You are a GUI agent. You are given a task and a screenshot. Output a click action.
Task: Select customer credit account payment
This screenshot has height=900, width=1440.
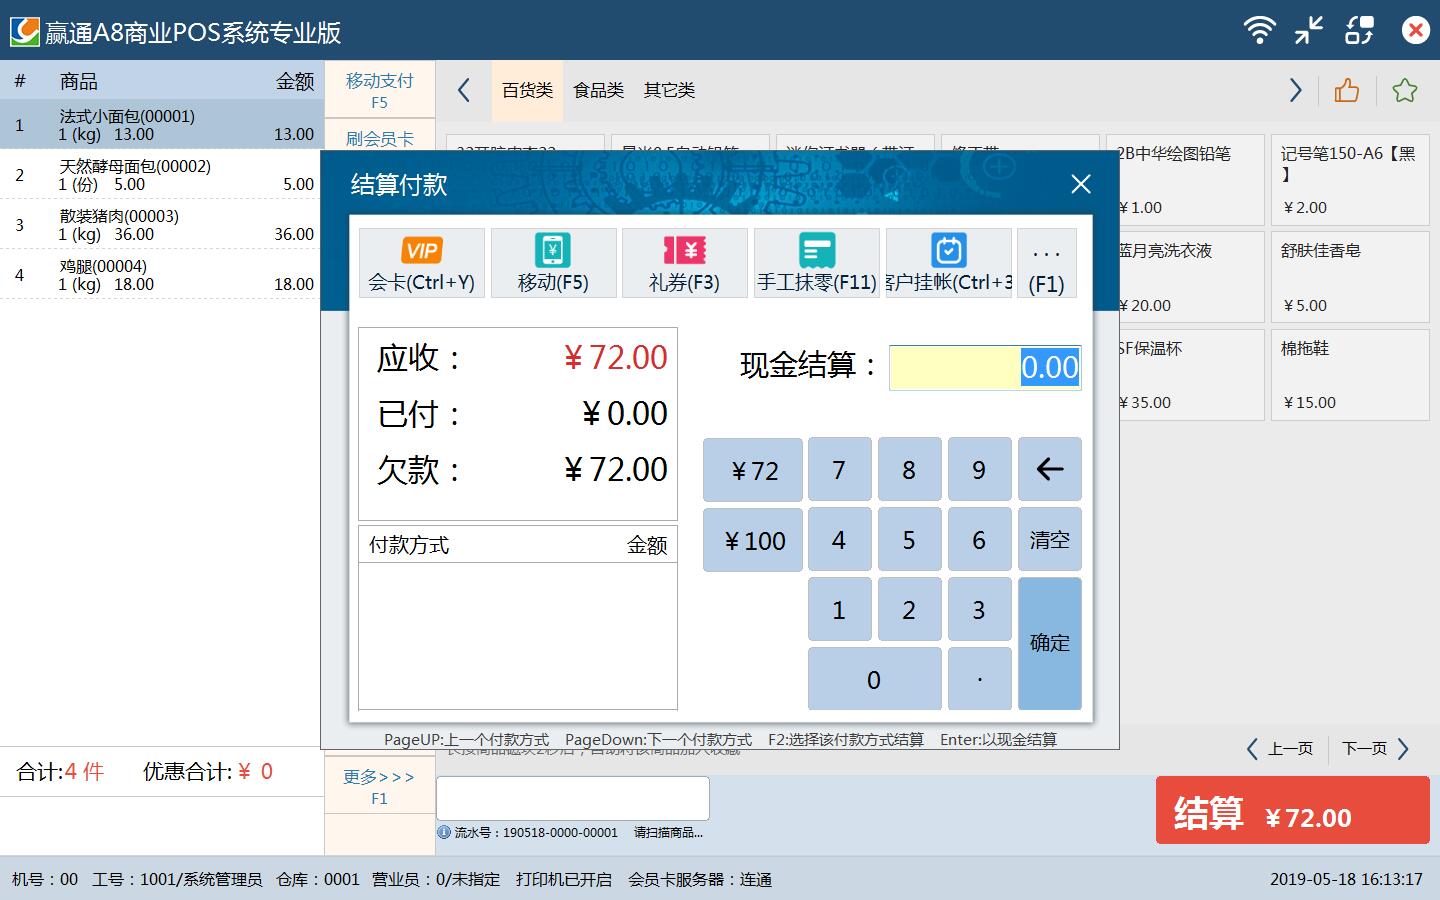948,263
